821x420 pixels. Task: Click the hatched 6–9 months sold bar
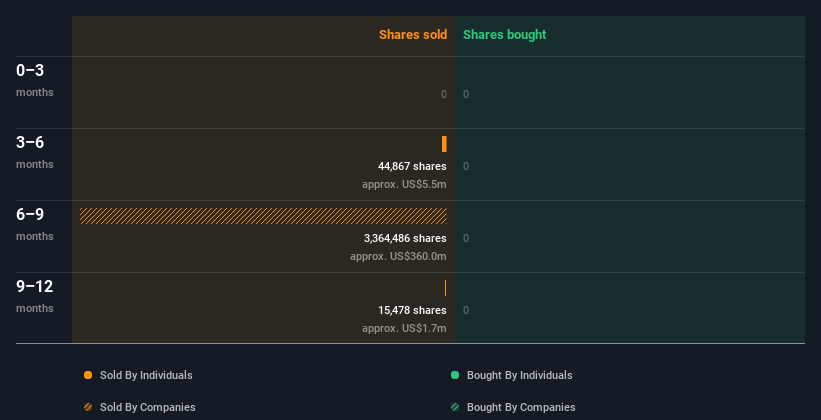263,216
